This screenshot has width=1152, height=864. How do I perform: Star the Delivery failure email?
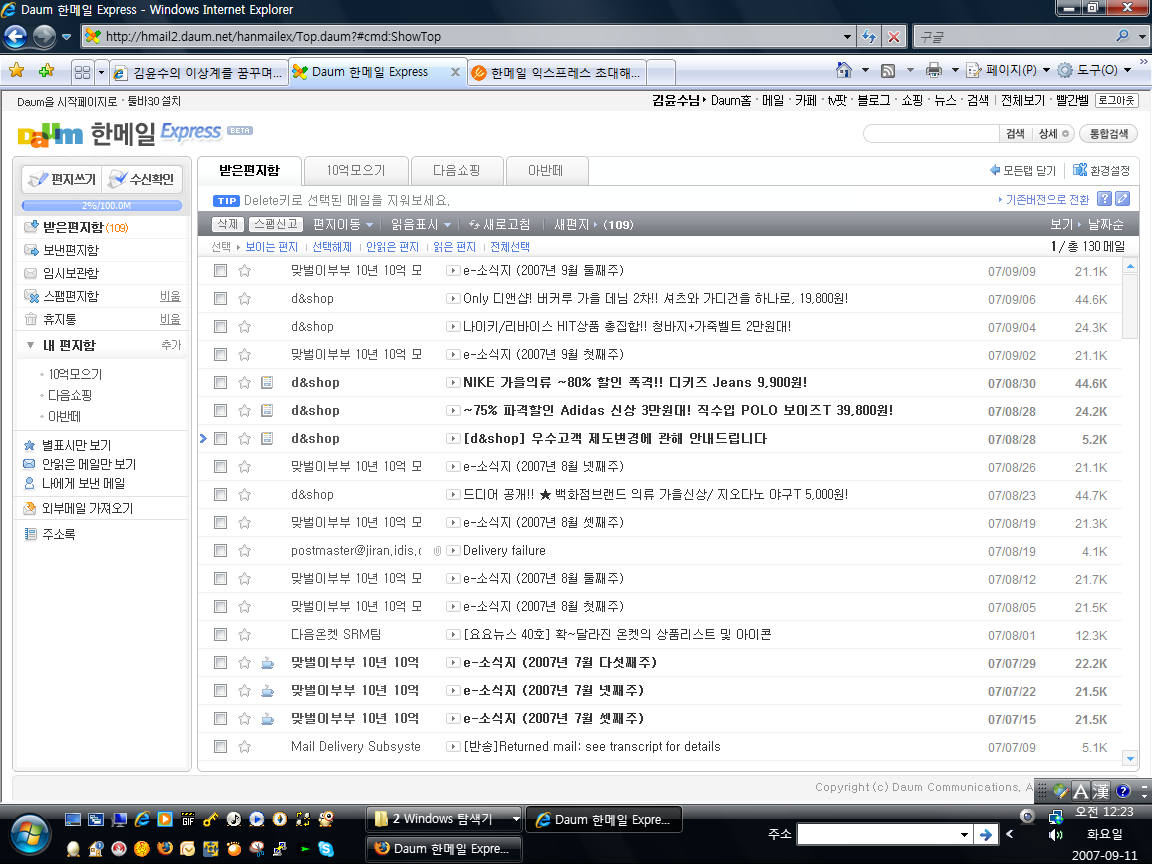pyautogui.click(x=245, y=550)
